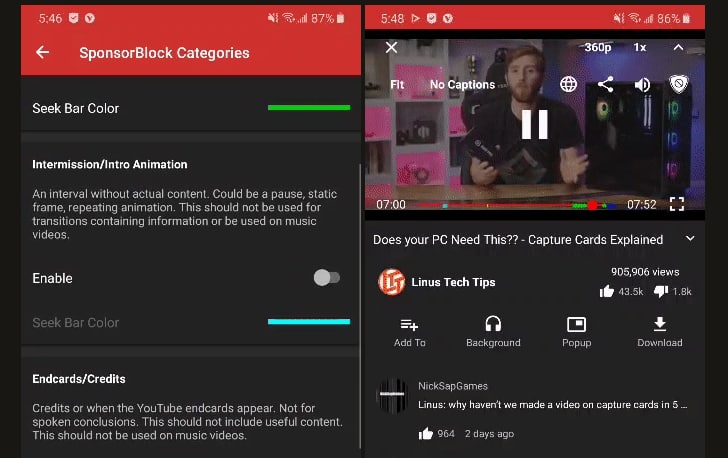Image resolution: width=728 pixels, height=458 pixels.
Task: Share the video with the share icon
Action: 605,85
